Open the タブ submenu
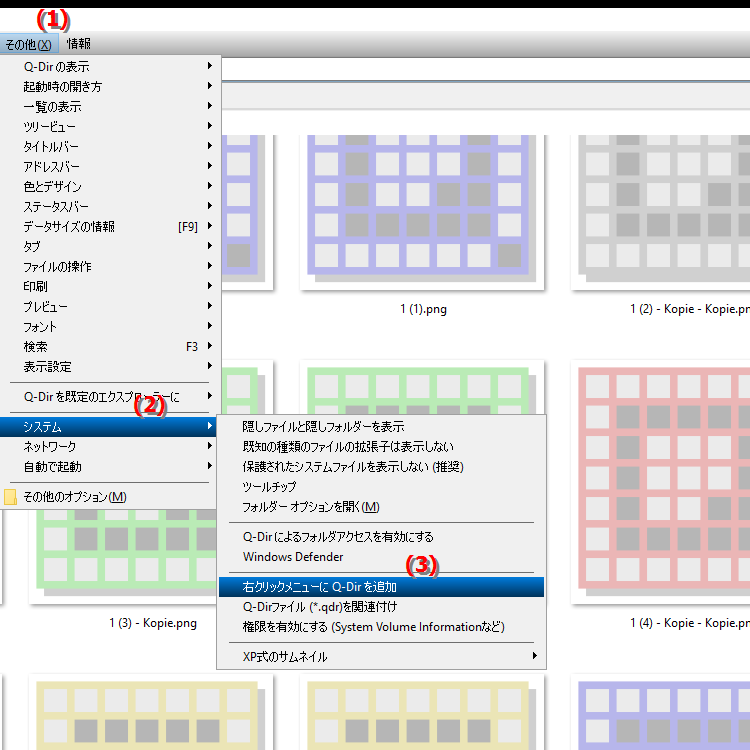The image size is (750, 750). [x=109, y=247]
